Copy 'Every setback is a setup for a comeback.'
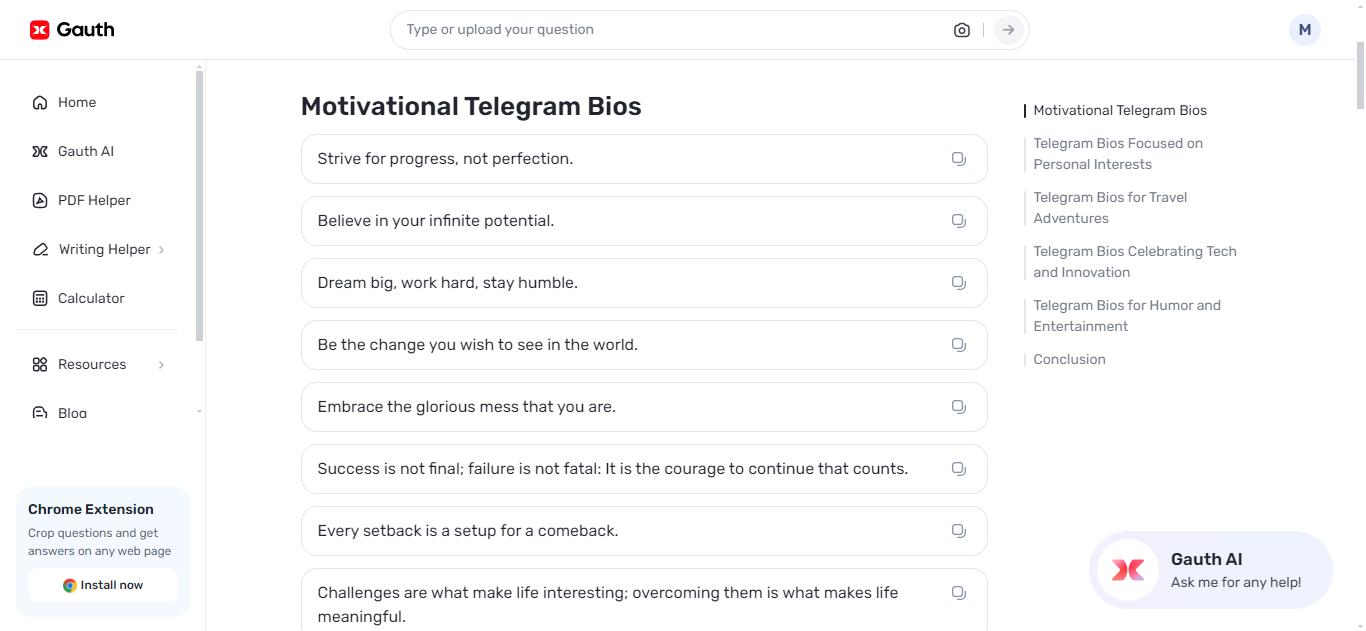This screenshot has width=1366, height=631. [x=958, y=530]
